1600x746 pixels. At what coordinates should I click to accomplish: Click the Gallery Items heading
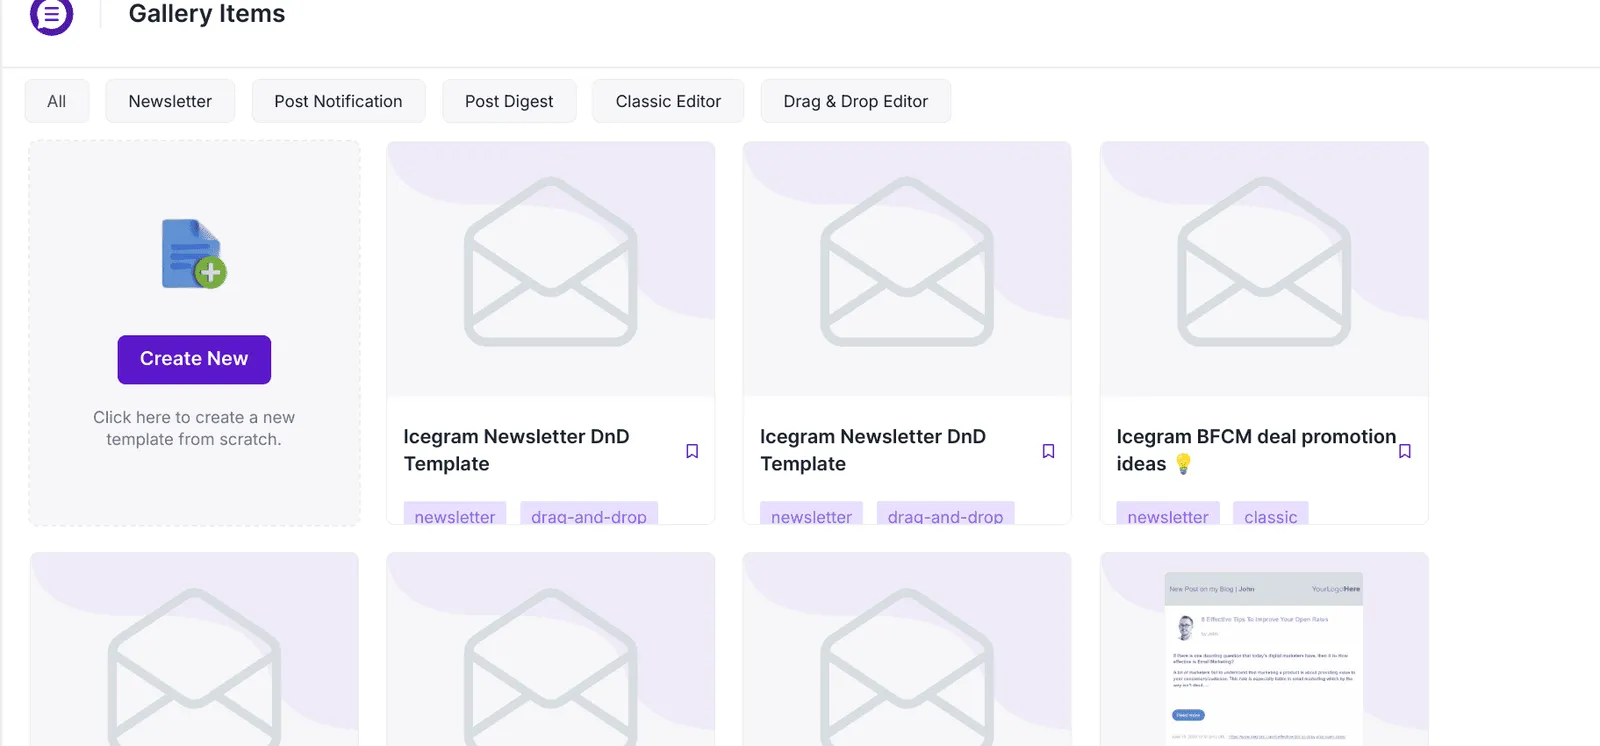coord(207,14)
